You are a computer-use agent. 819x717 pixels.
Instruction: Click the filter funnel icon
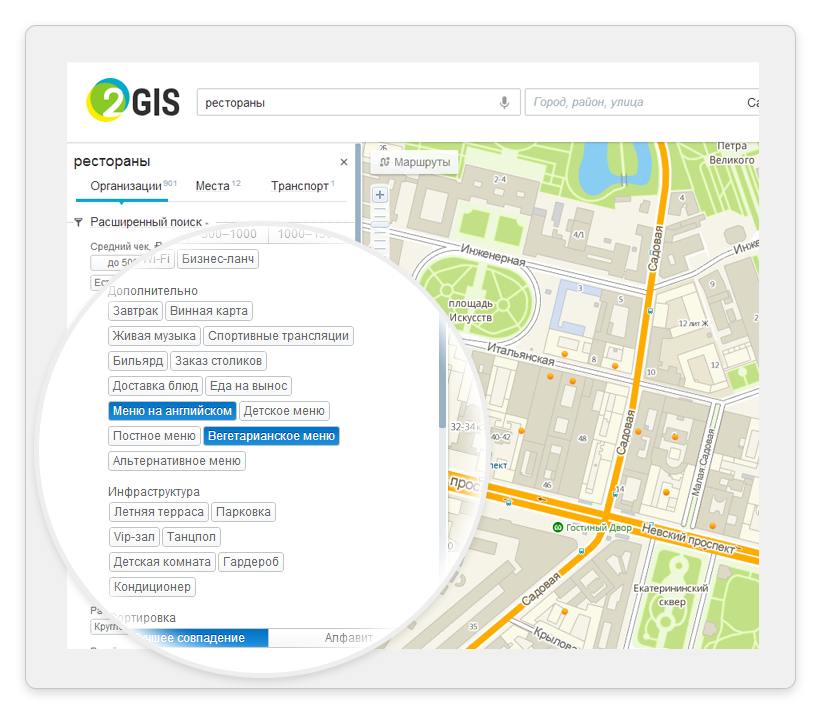78,222
